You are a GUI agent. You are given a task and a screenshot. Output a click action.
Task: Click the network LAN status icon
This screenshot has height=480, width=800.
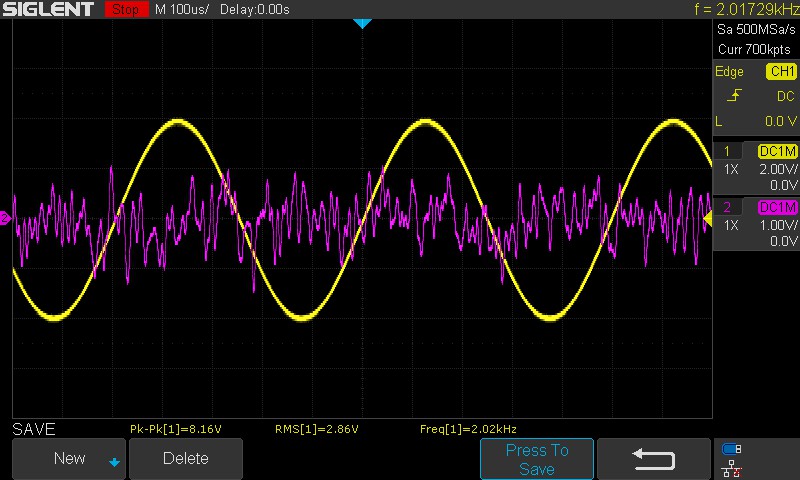732,468
